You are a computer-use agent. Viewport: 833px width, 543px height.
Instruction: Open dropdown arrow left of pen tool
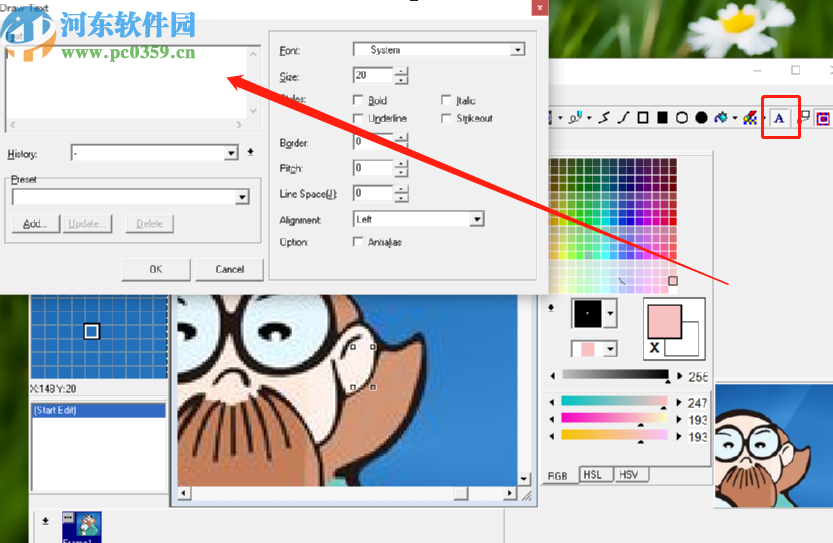560,118
